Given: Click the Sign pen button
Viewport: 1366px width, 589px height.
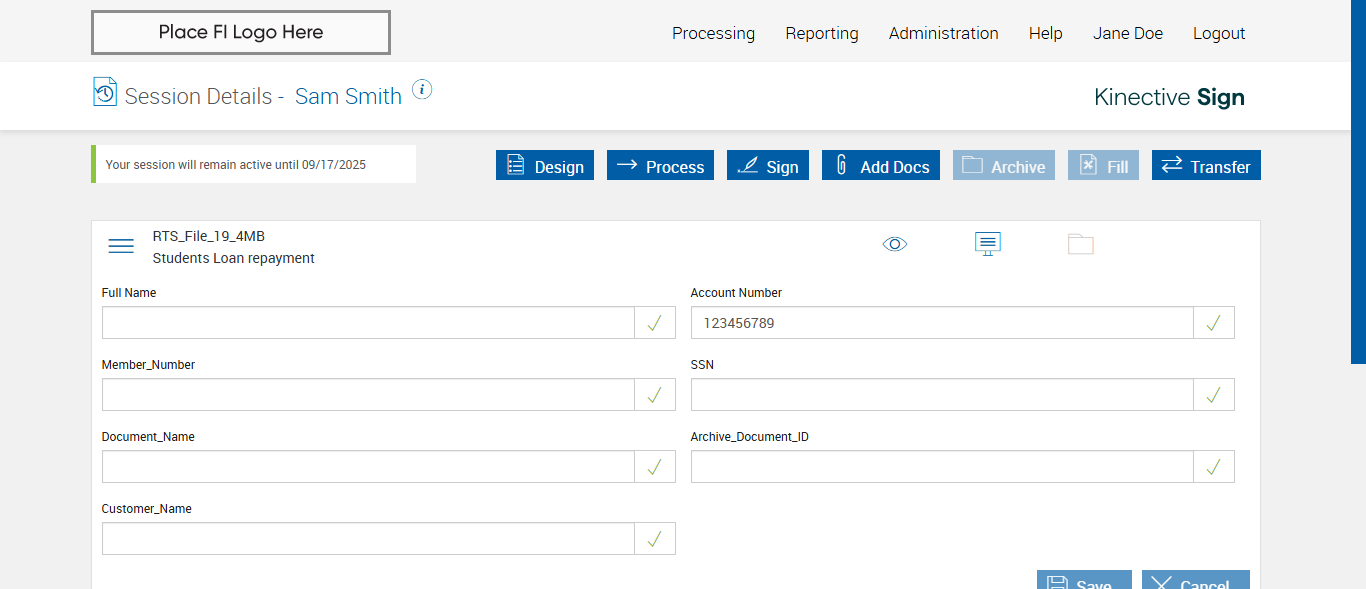Looking at the screenshot, I should 768,166.
